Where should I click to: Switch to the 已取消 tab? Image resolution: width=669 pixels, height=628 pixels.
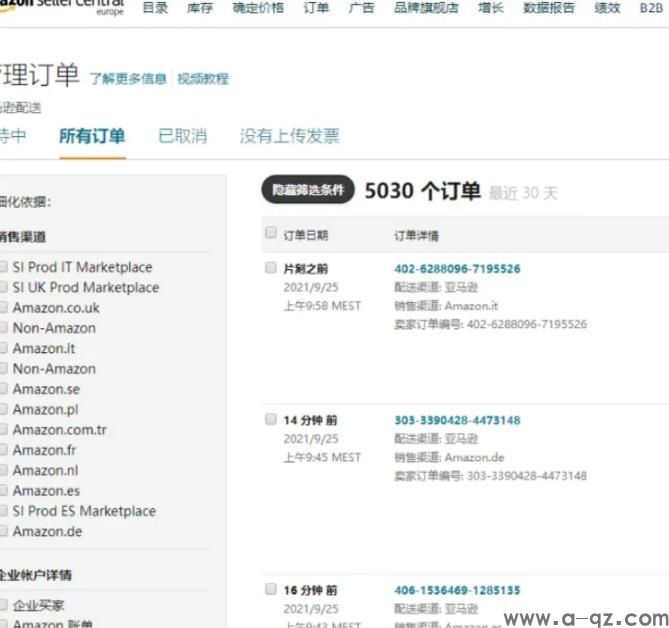(183, 136)
